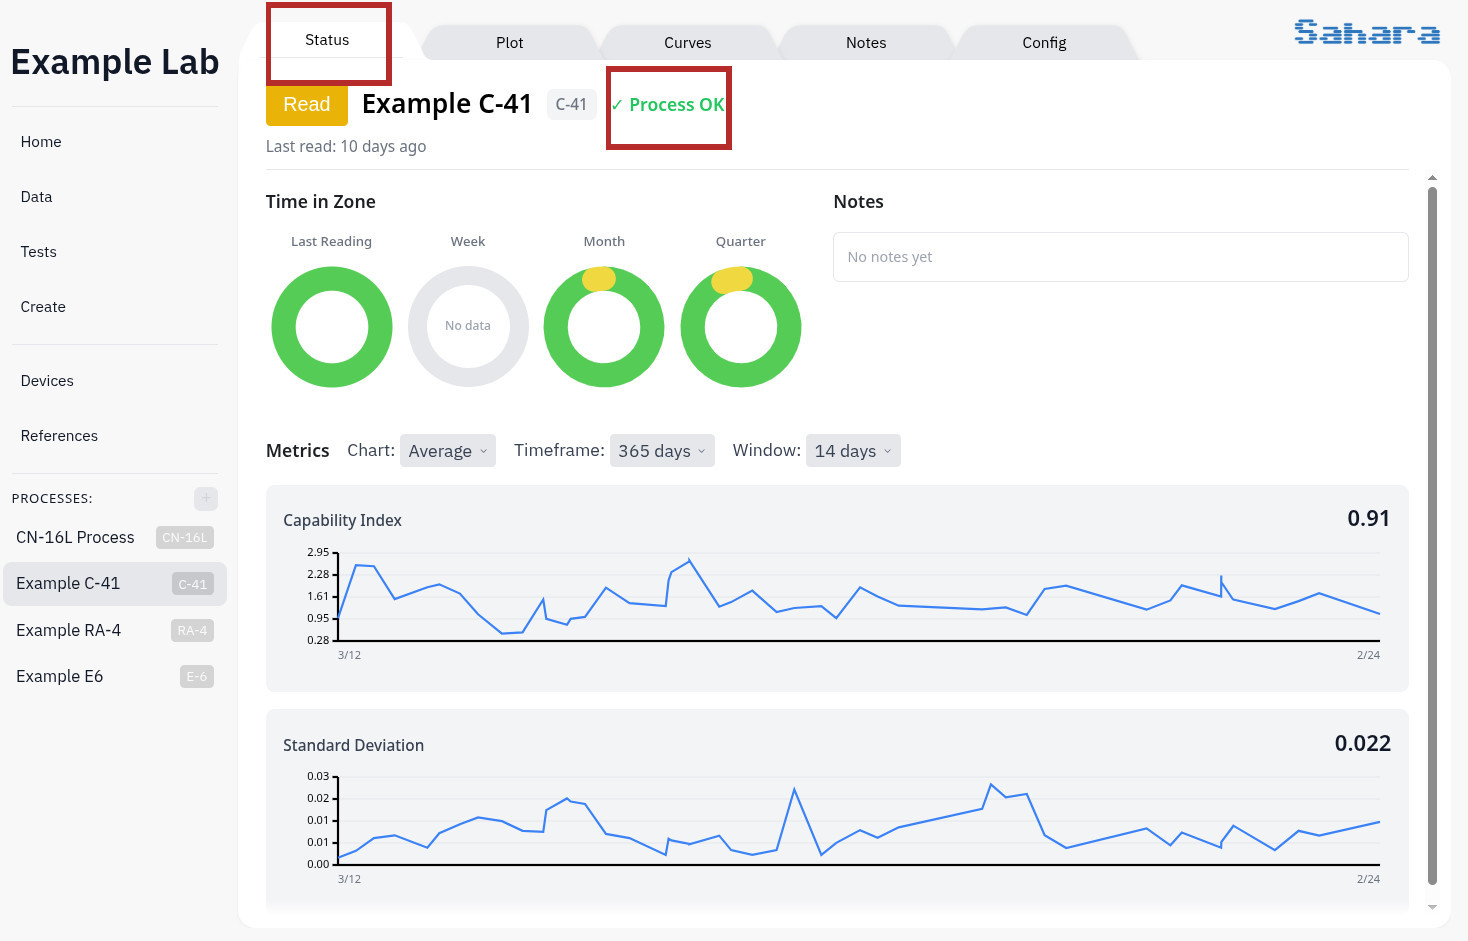Click the C-41 badge next to Example C-41 title
The width and height of the screenshot is (1468, 941).
[571, 103]
